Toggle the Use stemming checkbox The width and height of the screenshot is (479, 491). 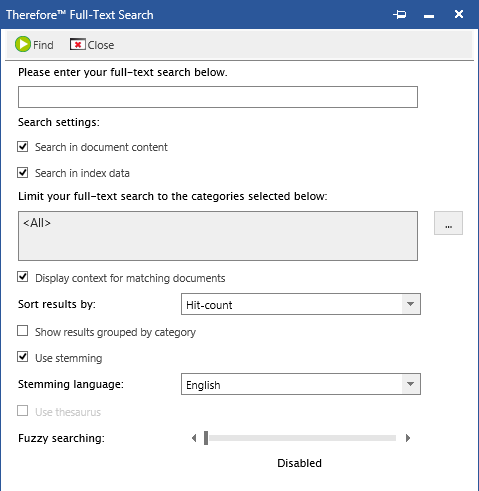(x=23, y=357)
